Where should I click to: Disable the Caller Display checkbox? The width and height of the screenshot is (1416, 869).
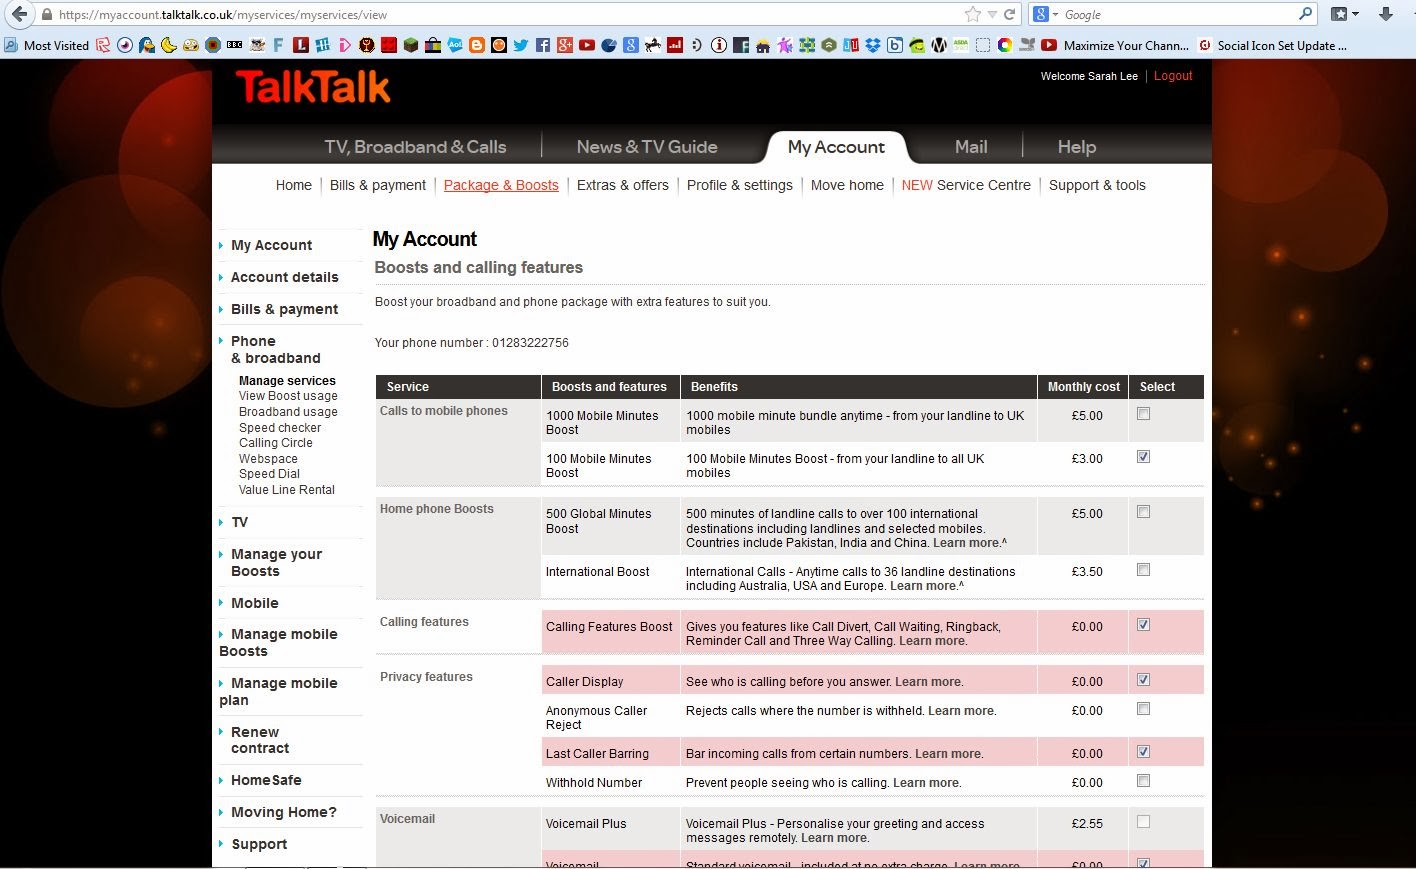coord(1143,680)
